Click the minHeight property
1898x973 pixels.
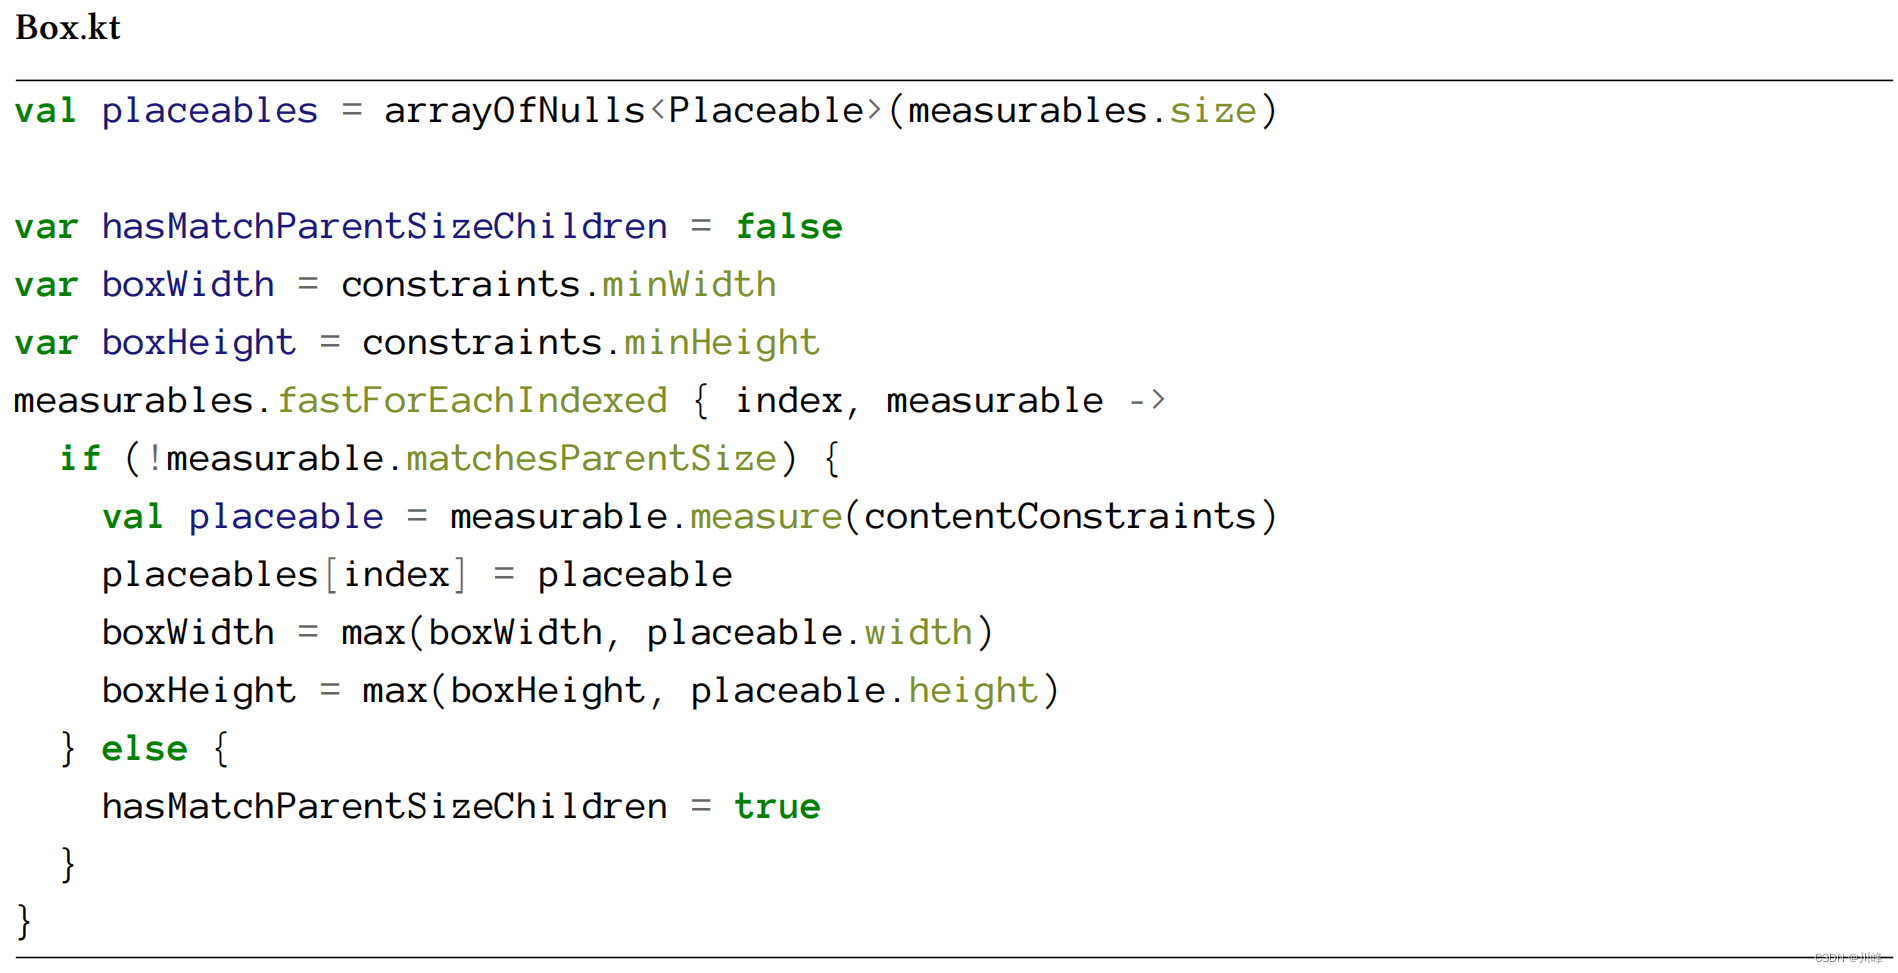tap(722, 343)
